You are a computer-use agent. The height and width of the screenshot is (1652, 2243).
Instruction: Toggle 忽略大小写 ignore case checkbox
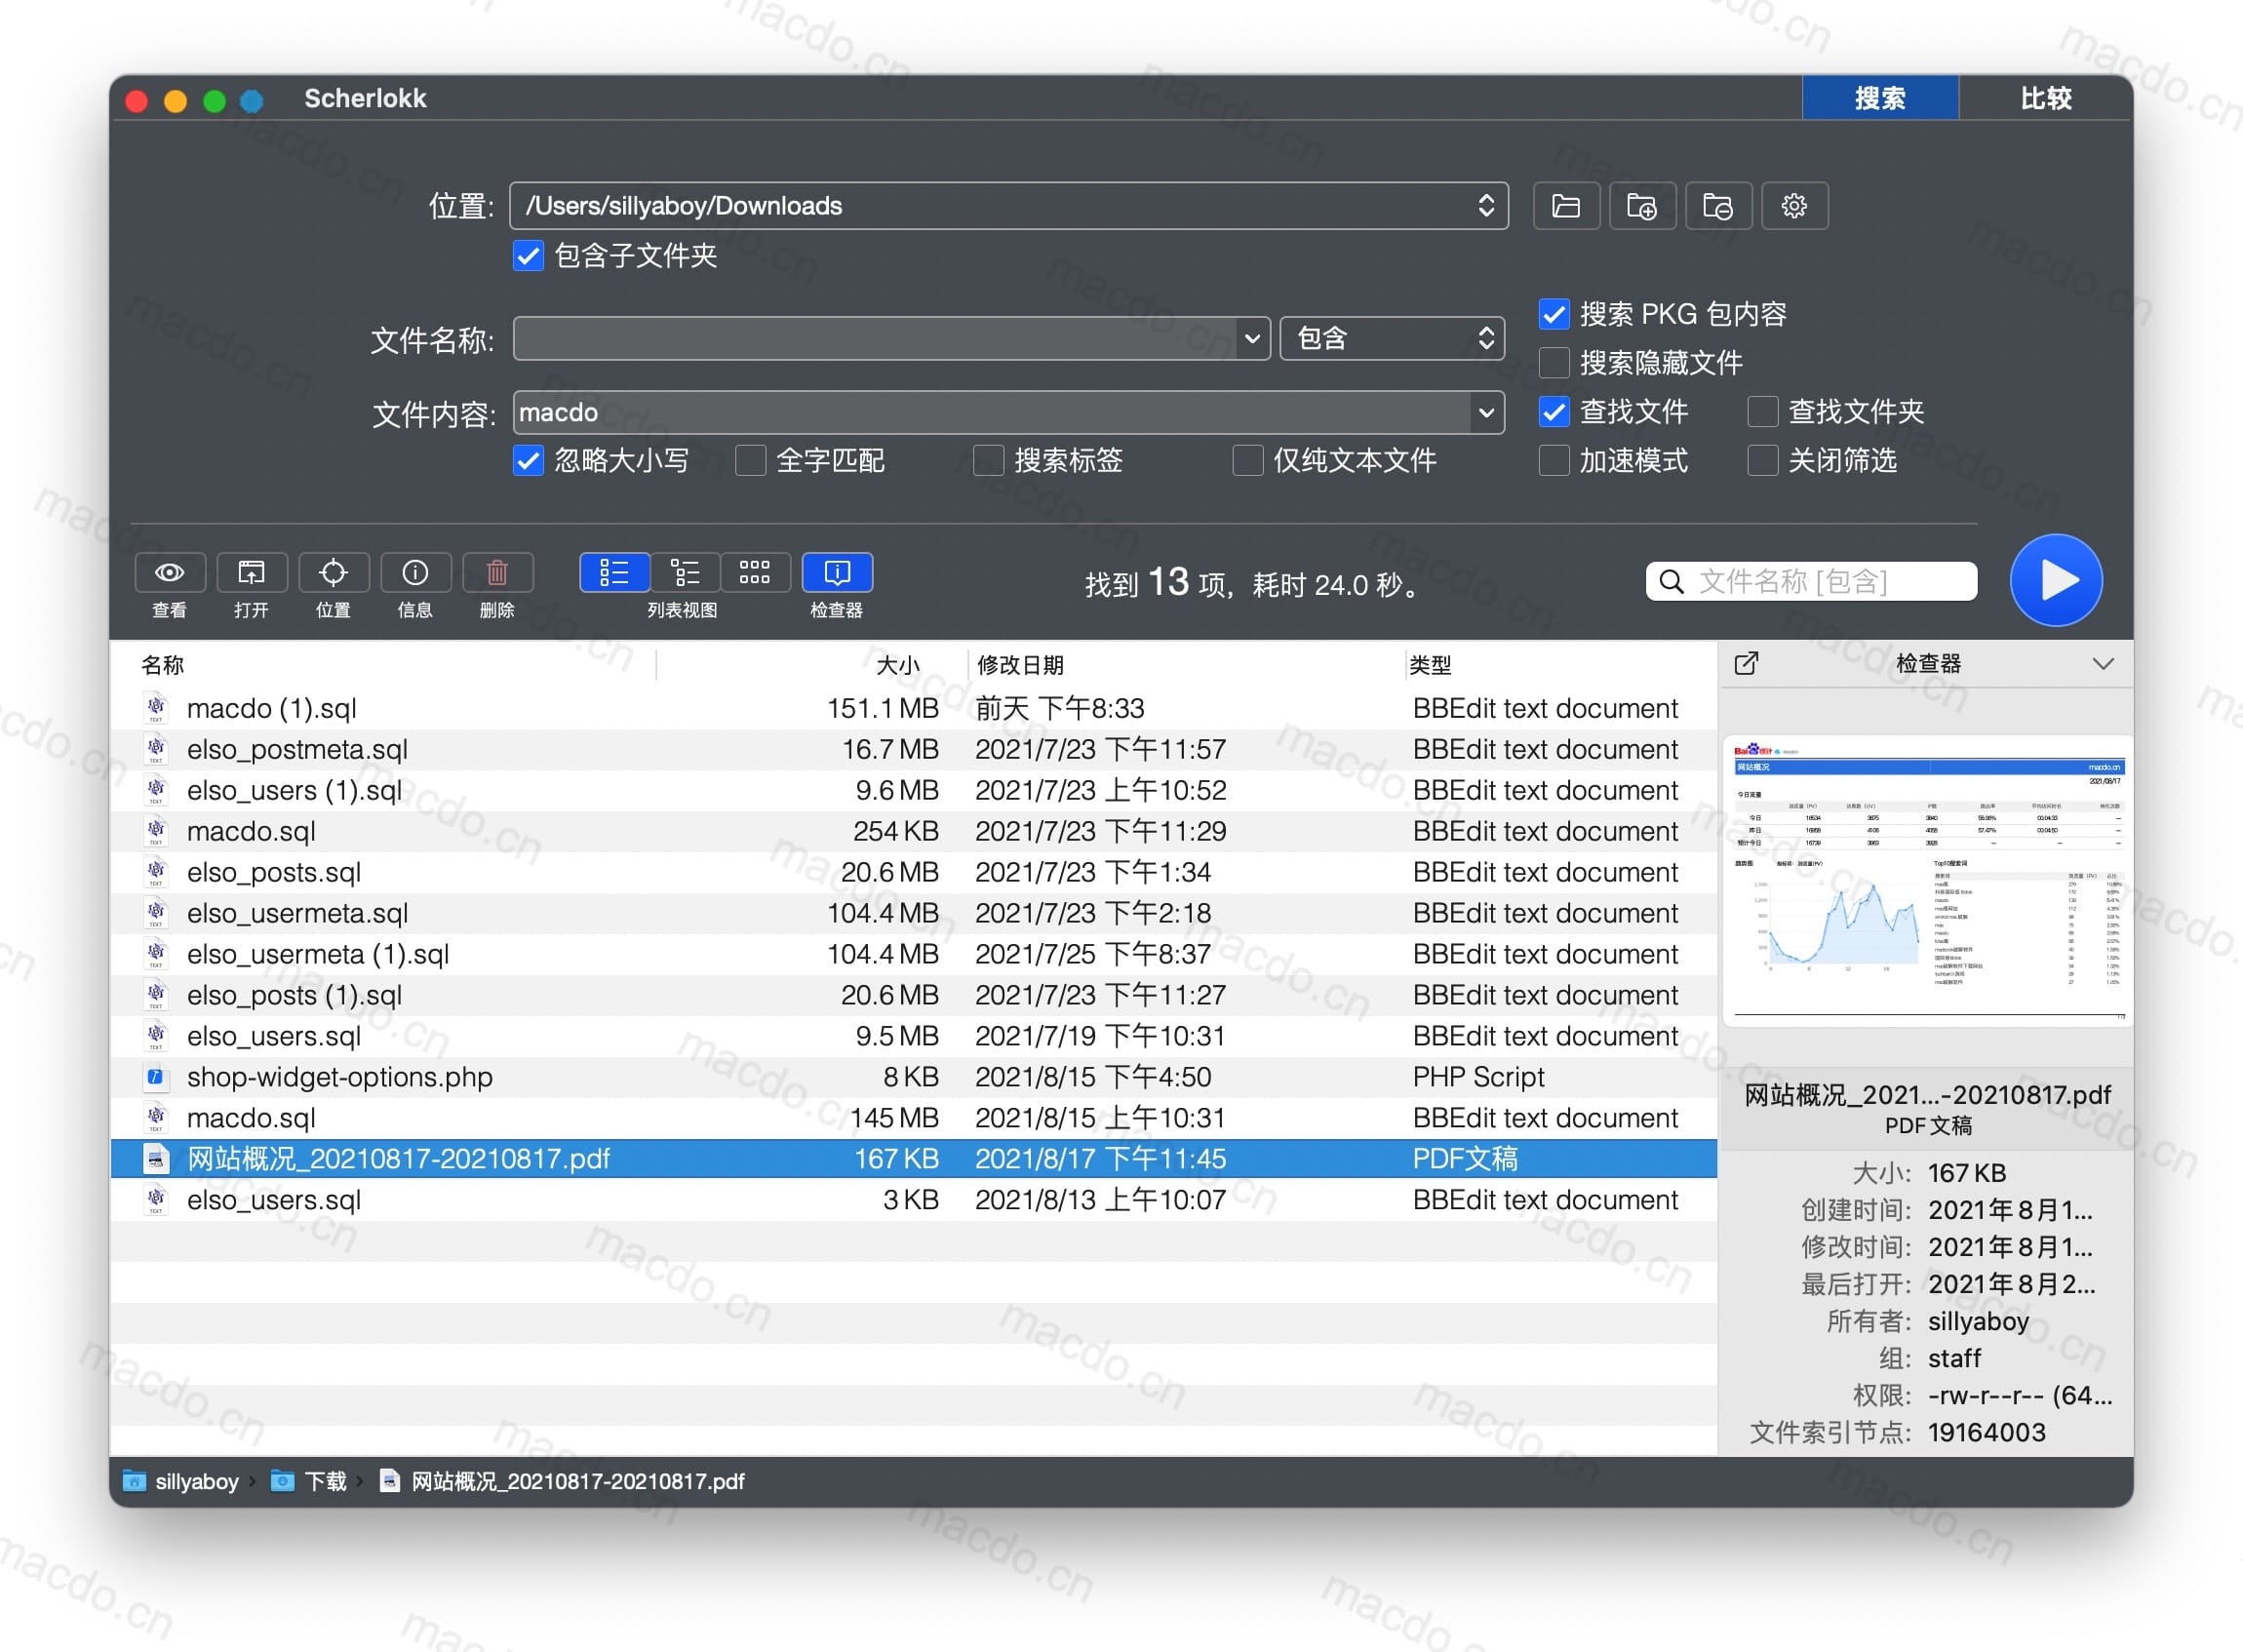click(528, 460)
